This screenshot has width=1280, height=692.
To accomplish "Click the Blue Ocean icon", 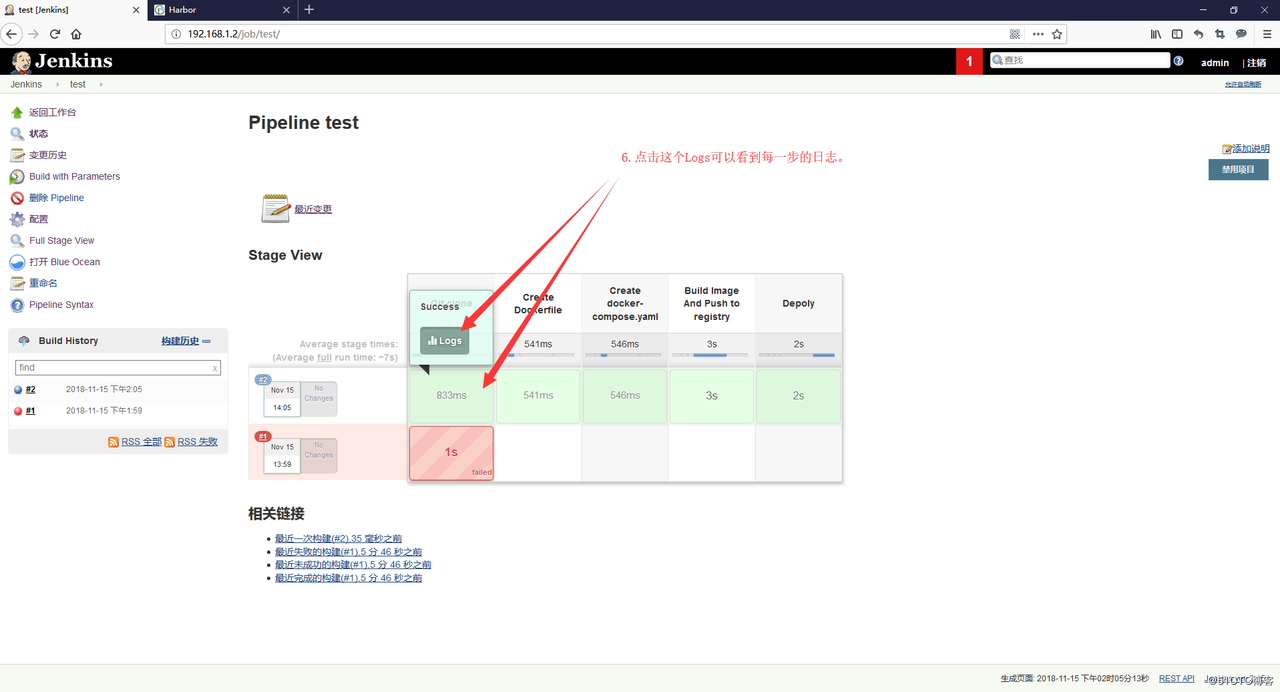I will click(x=17, y=262).
